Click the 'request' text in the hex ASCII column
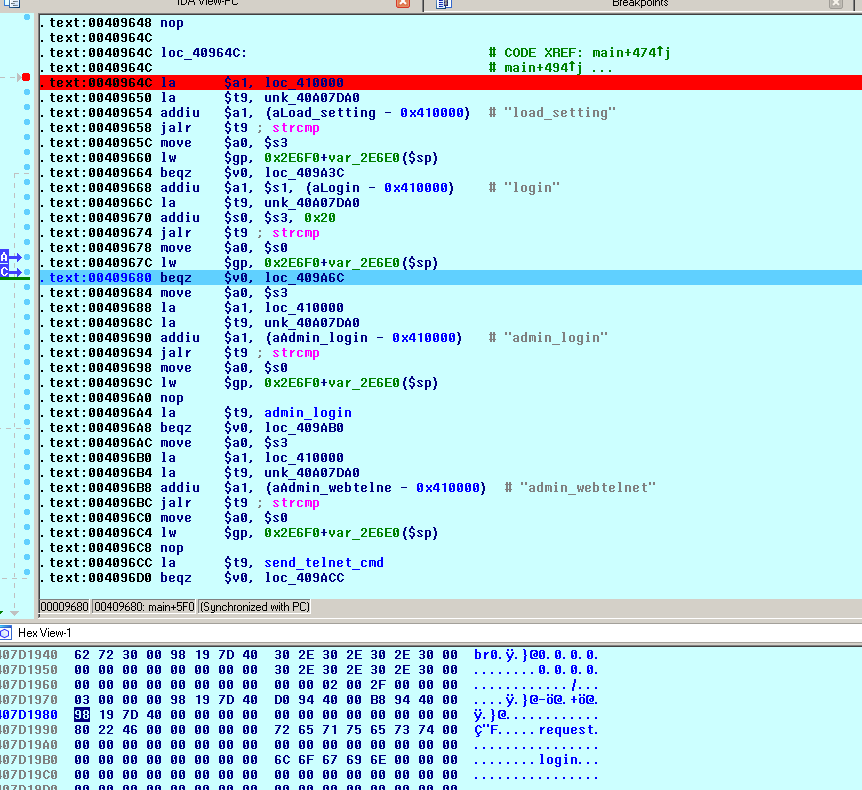 (x=569, y=729)
